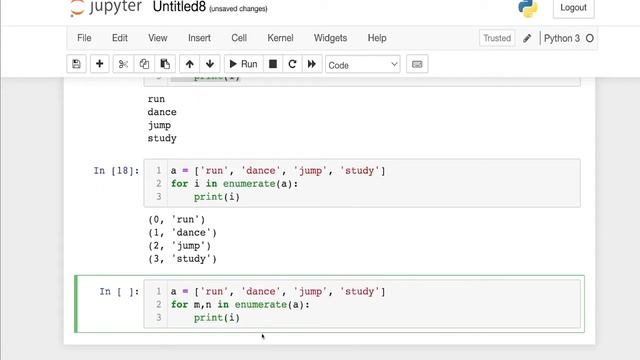Paste cells below icon
Image resolution: width=640 pixels, height=360 pixels.
click(165, 64)
